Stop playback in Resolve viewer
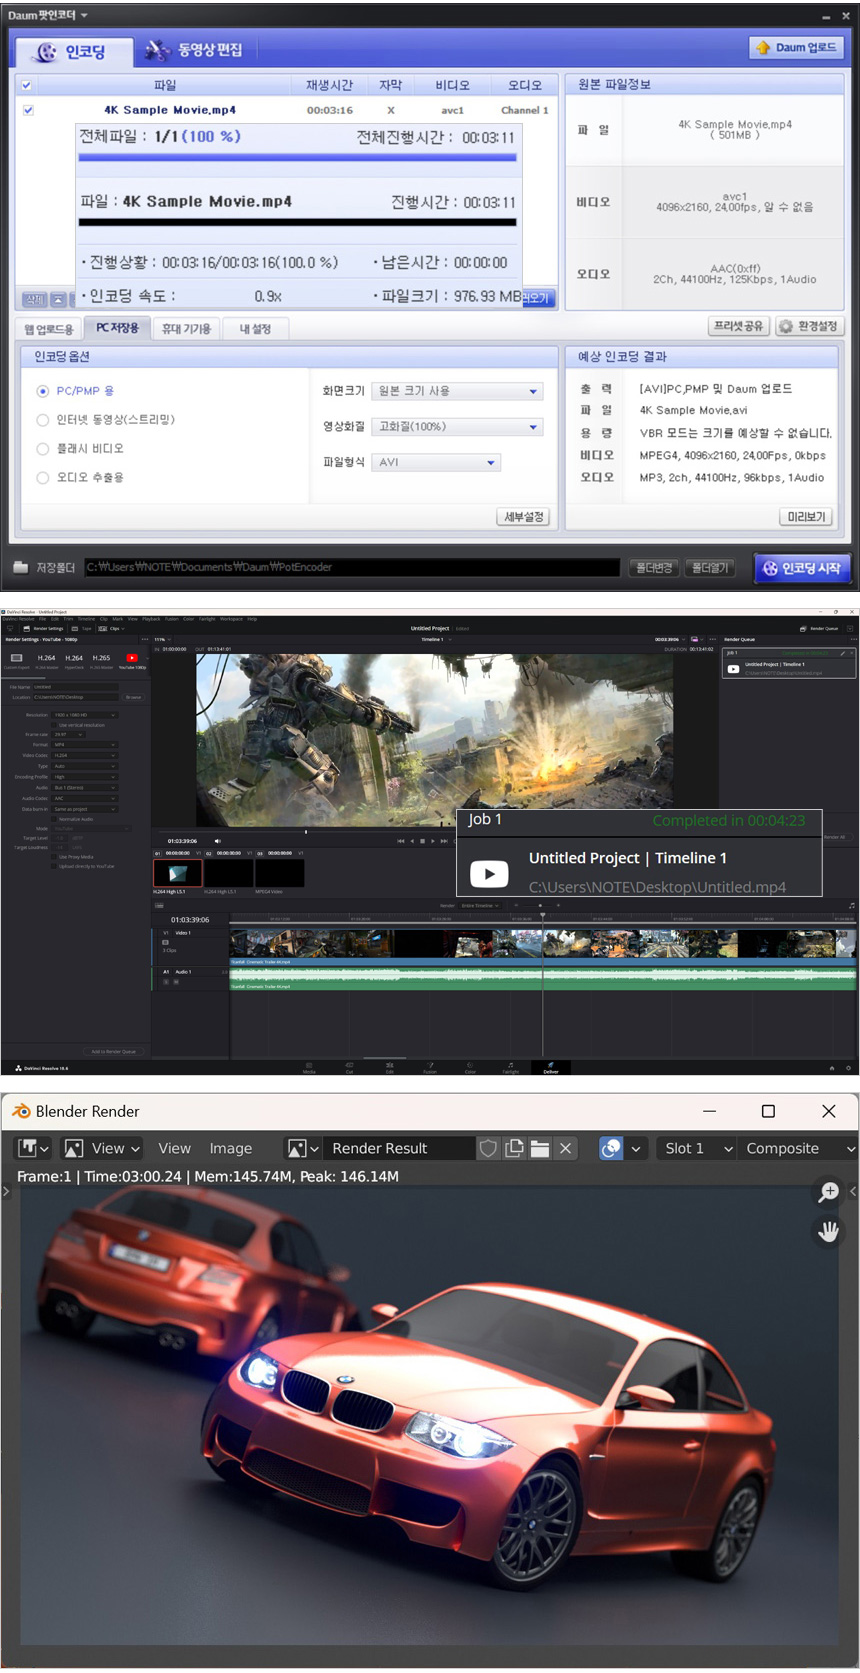Viewport: 860px width, 1673px height. [422, 841]
